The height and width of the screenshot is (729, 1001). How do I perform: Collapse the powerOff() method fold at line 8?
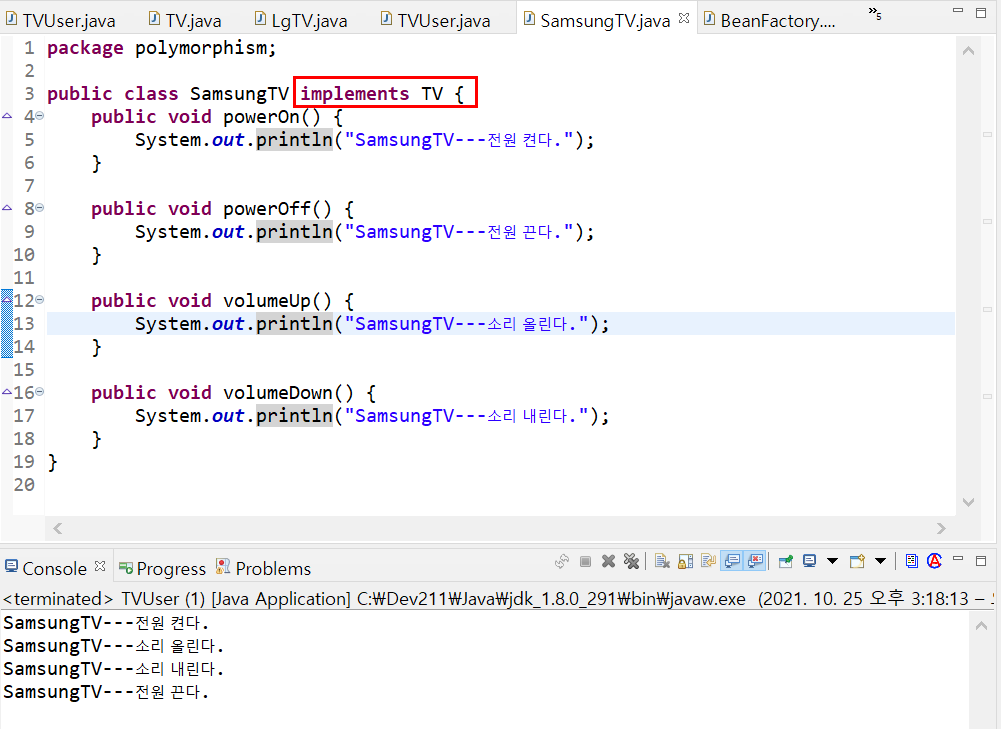[x=40, y=208]
